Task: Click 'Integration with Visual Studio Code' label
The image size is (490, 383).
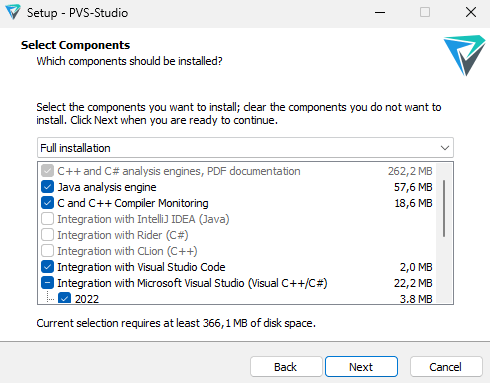Action: pyautogui.click(x=141, y=267)
